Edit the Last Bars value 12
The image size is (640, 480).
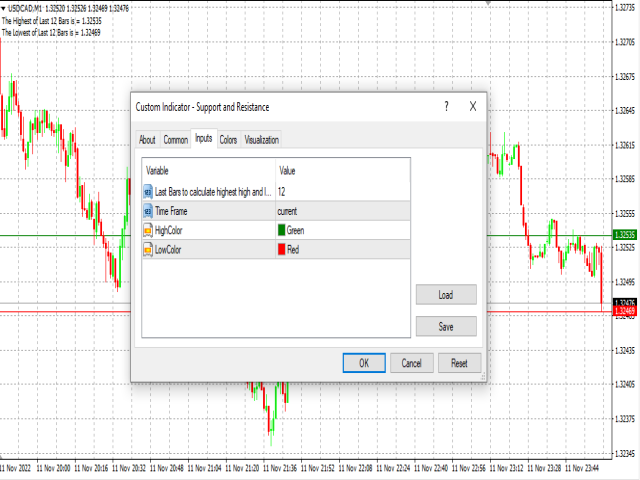pos(343,191)
